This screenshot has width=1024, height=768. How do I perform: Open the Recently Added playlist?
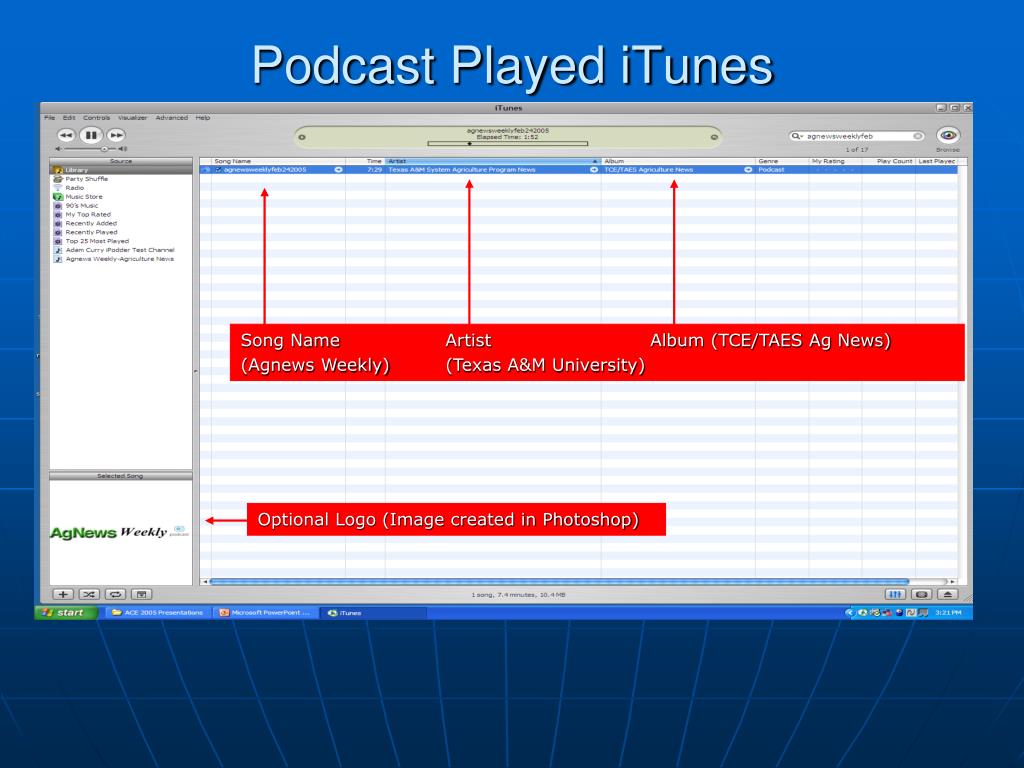[x=91, y=223]
